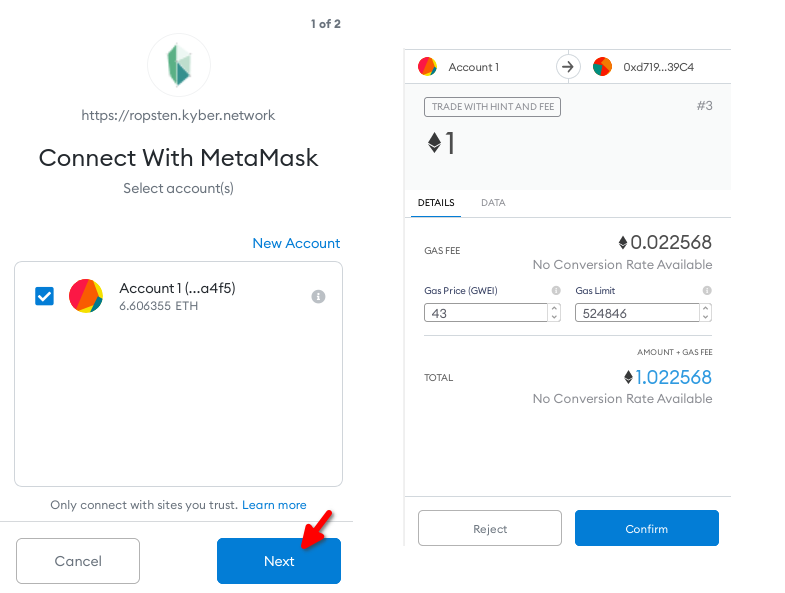785x593 pixels.
Task: Open the Learn more link
Action: 274,505
